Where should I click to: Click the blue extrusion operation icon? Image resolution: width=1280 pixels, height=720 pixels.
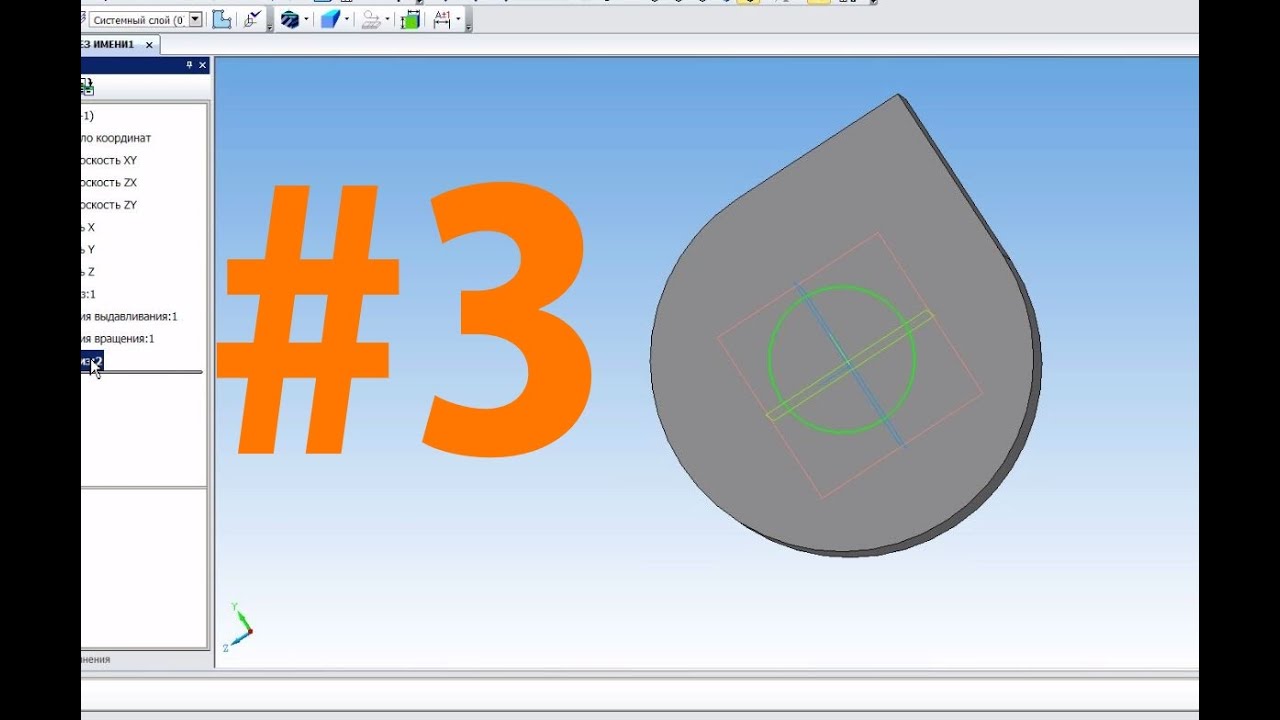330,19
